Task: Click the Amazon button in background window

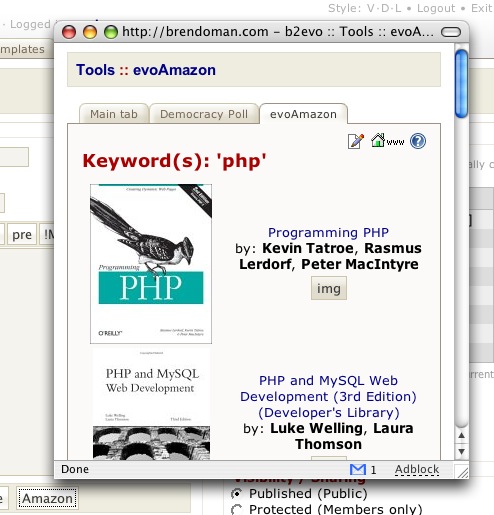Action: tap(47, 498)
